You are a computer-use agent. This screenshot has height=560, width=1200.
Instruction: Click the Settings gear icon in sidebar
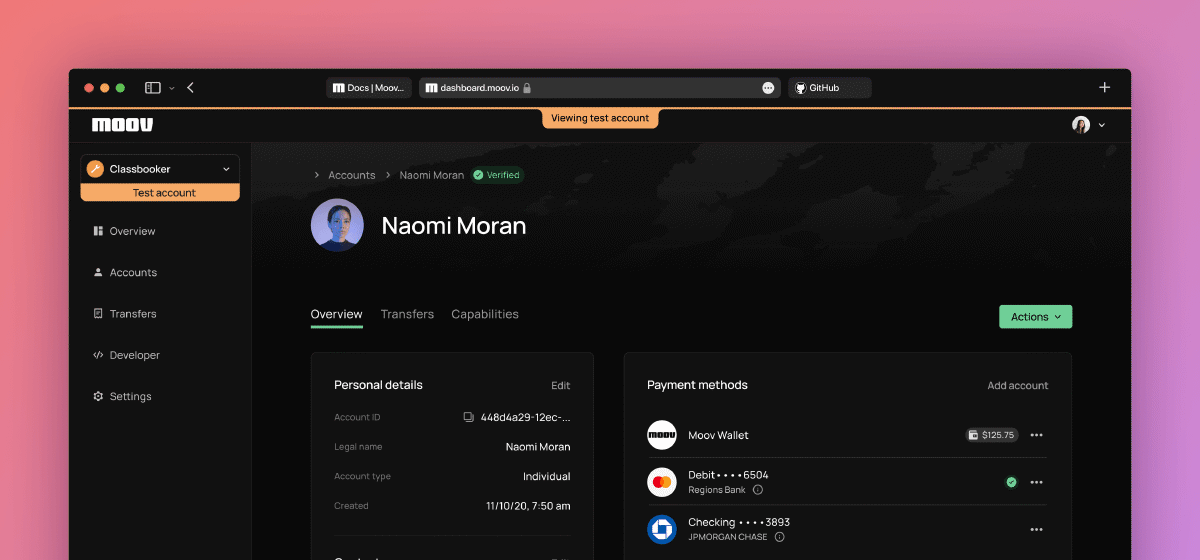[x=98, y=397]
